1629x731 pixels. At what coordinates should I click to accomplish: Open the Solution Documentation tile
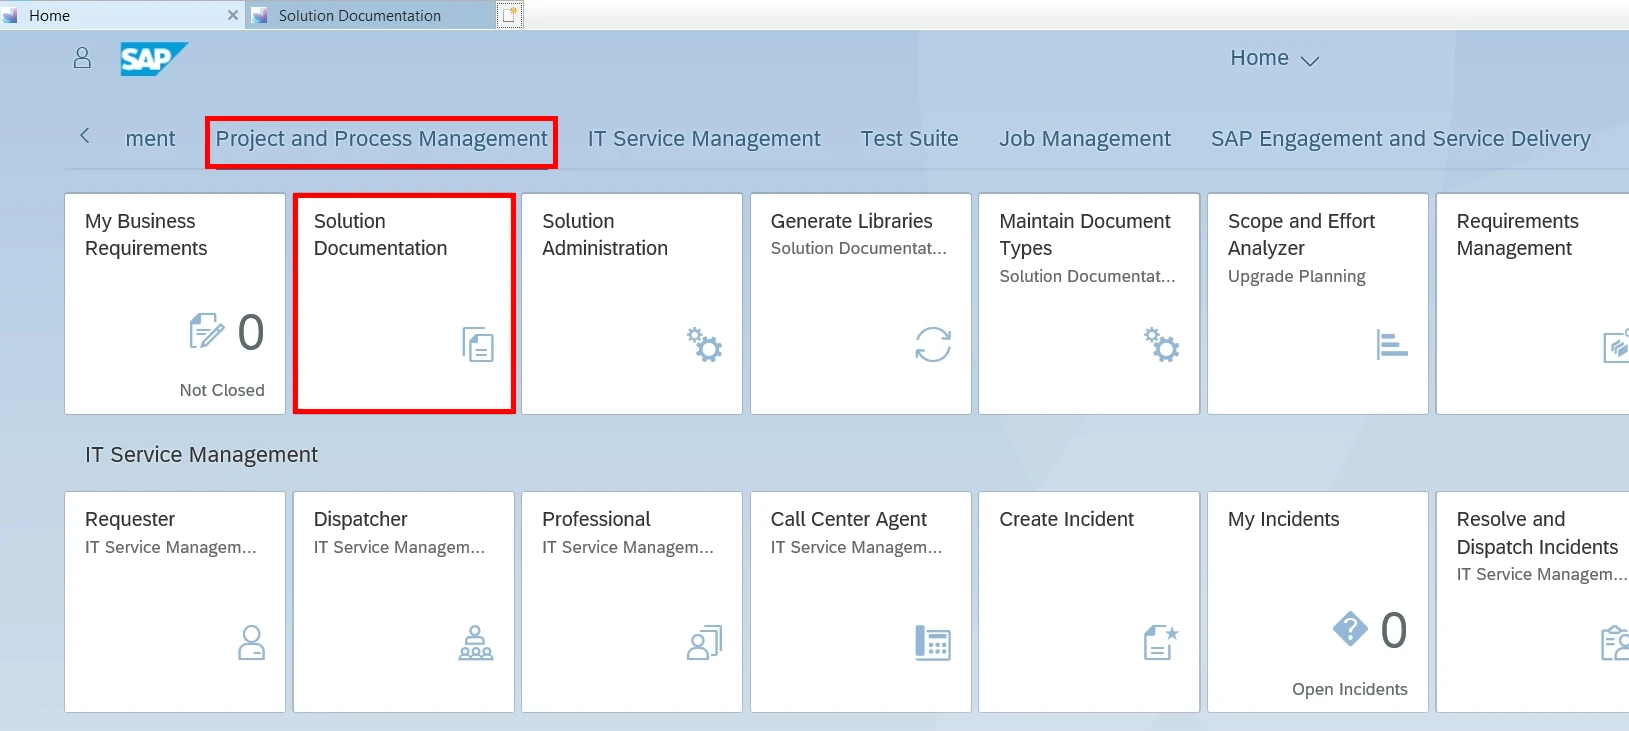404,304
